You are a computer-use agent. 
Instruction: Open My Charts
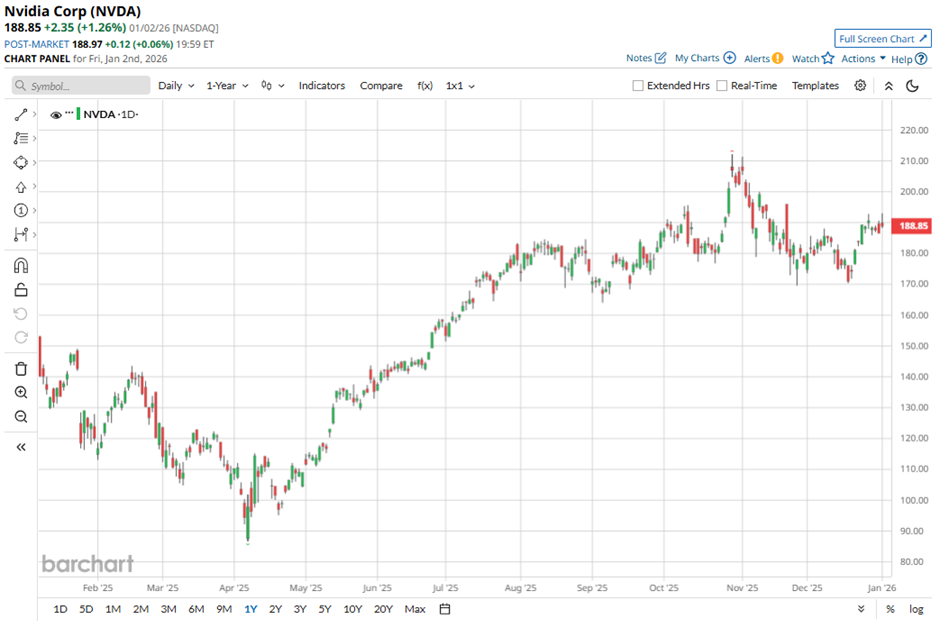tap(705, 58)
